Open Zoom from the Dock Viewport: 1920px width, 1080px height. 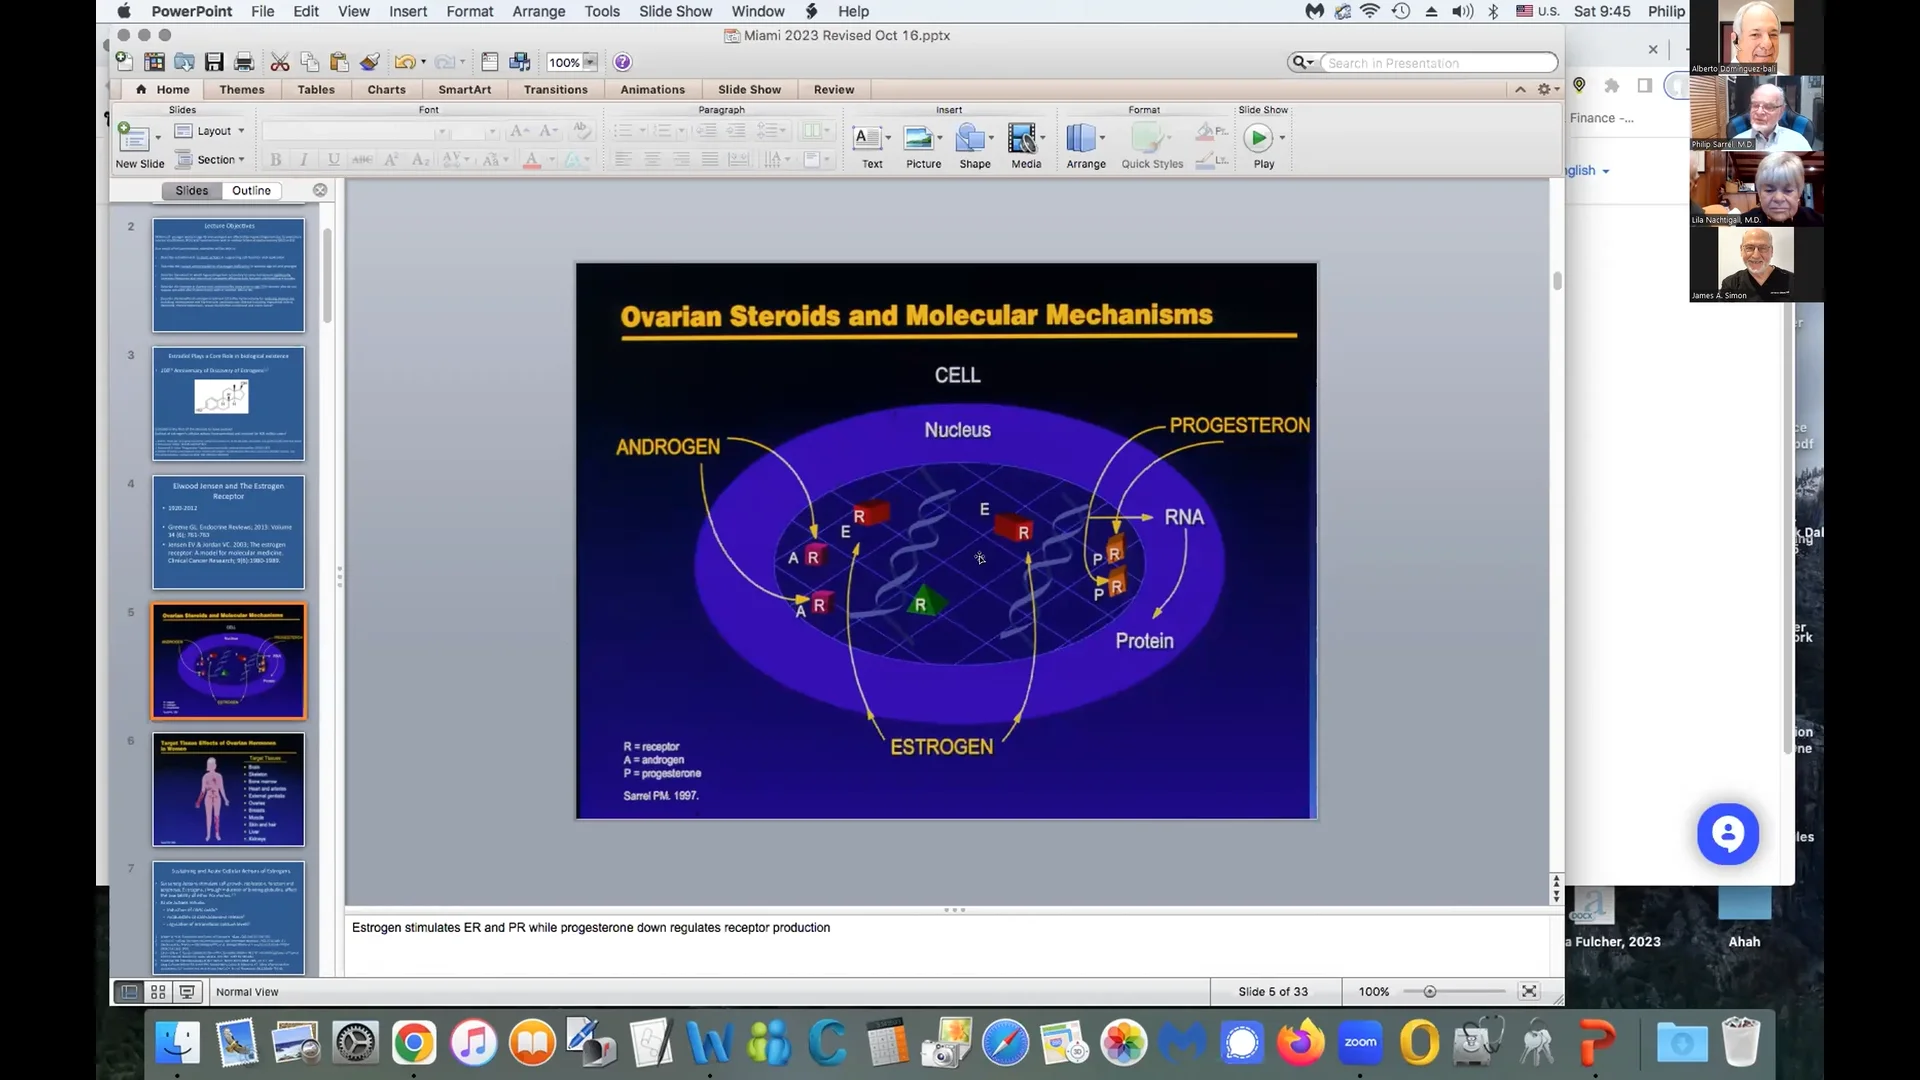(1360, 1043)
